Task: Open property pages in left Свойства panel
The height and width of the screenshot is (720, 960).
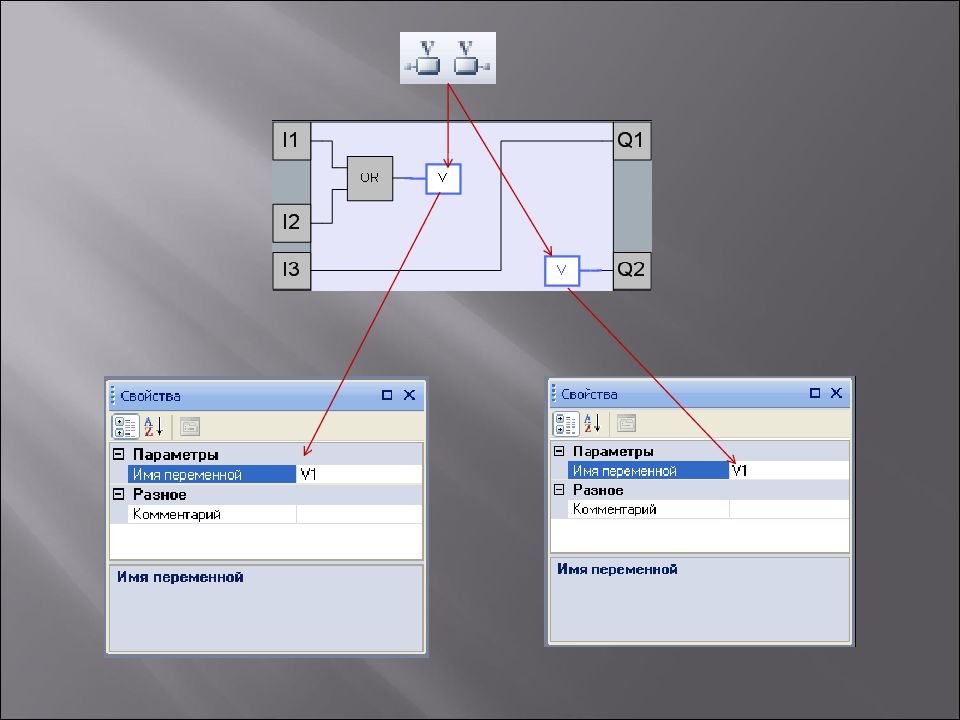Action: (190, 427)
